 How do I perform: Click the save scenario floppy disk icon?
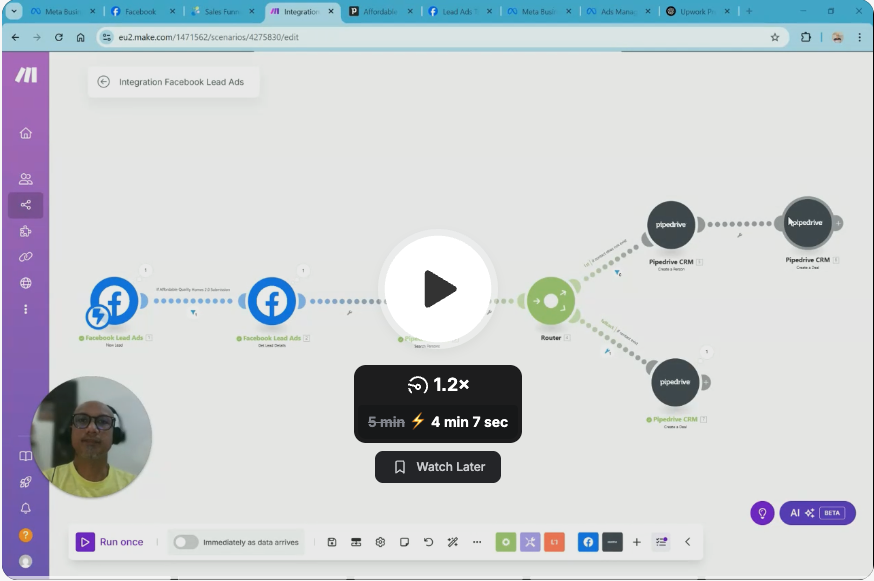pyautogui.click(x=332, y=542)
